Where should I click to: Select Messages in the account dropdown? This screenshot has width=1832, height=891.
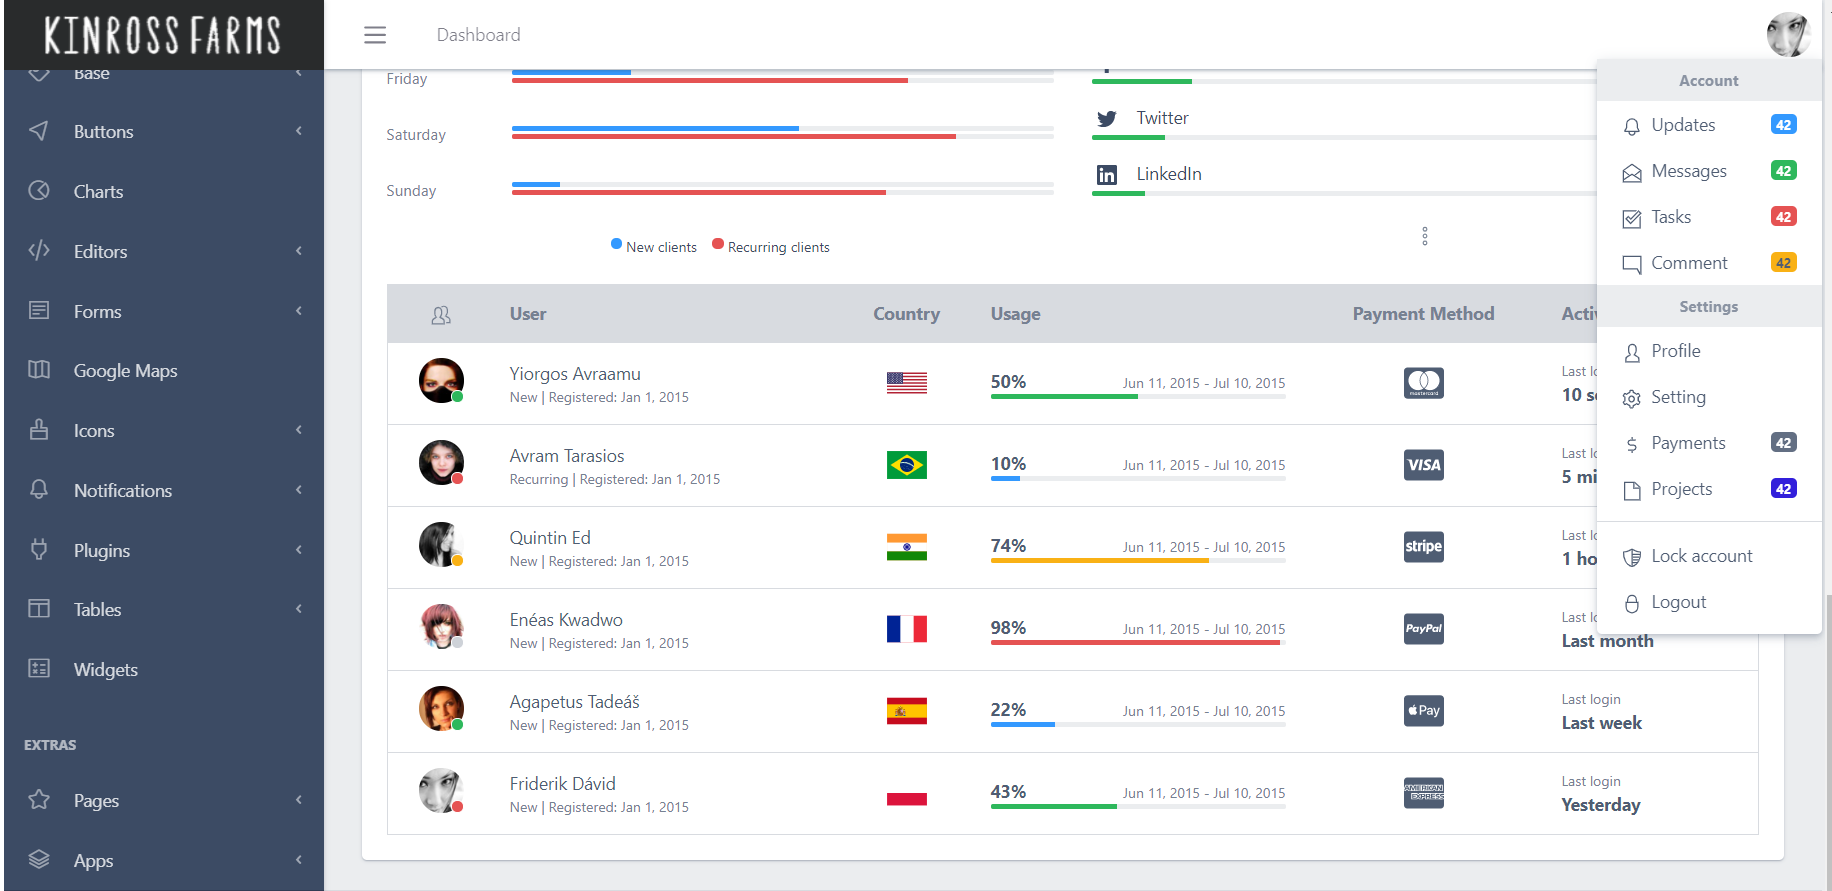pyautogui.click(x=1688, y=171)
